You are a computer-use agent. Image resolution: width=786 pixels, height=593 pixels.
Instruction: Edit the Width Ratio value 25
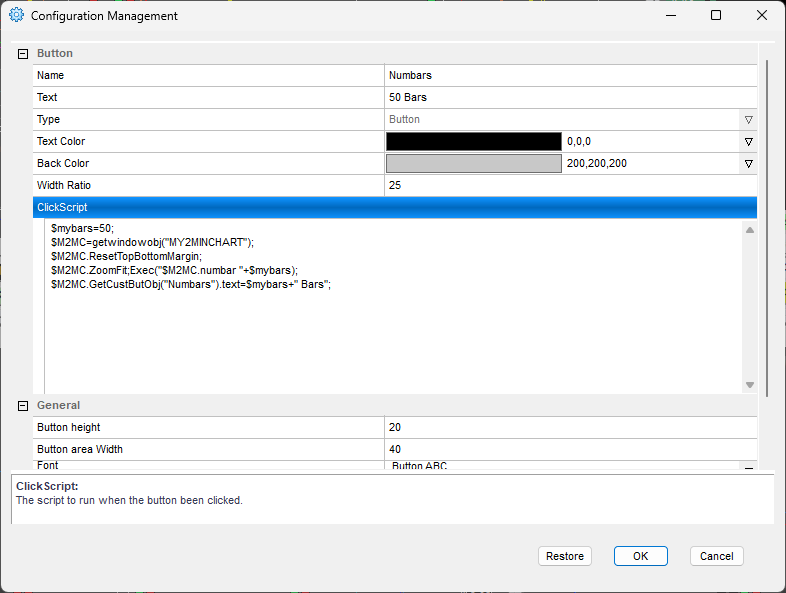coord(570,185)
